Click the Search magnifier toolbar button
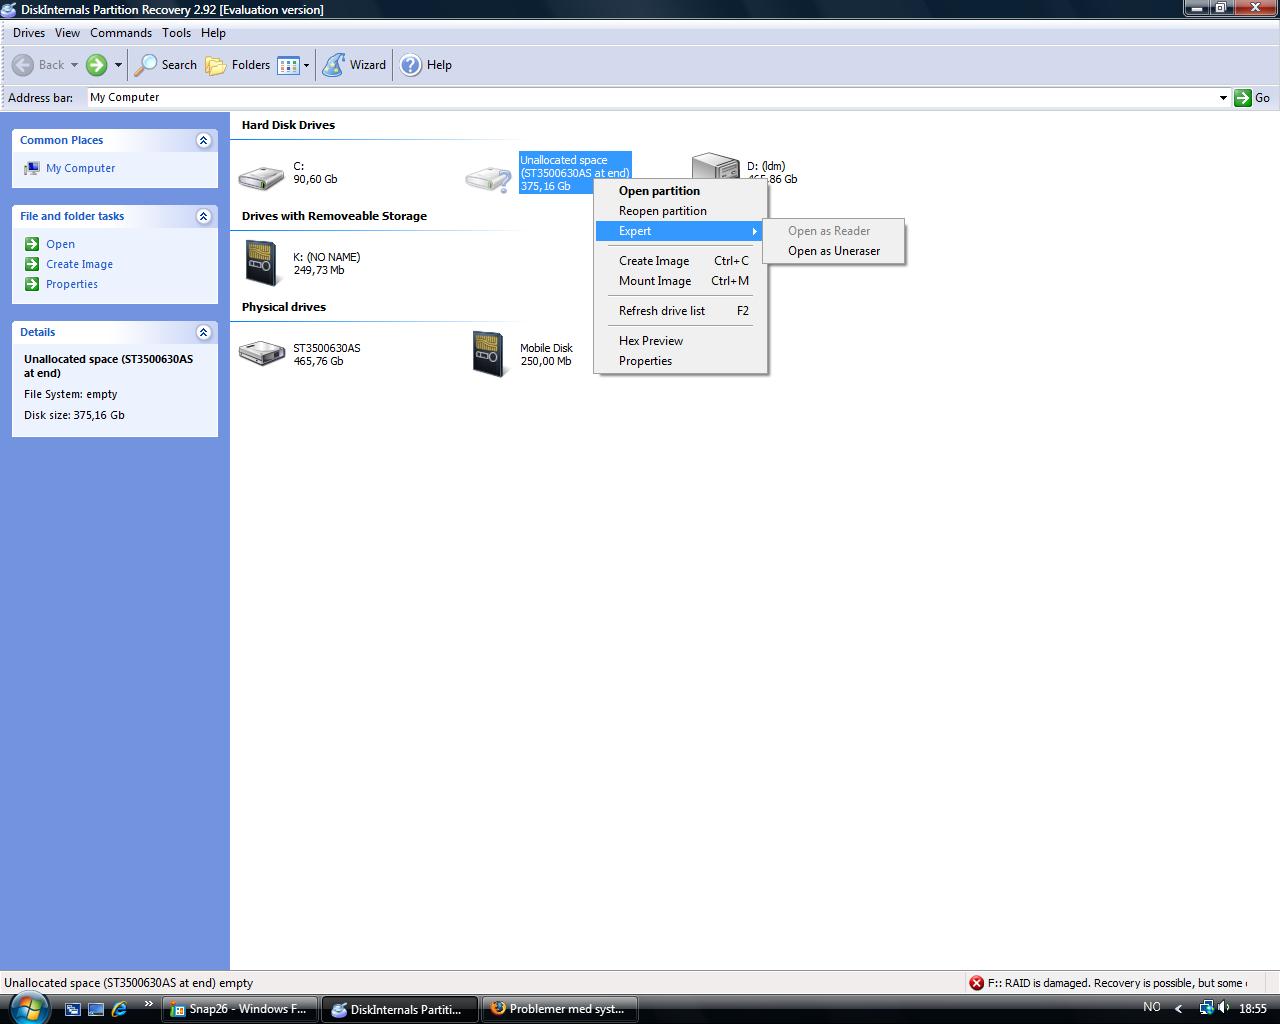 (166, 65)
